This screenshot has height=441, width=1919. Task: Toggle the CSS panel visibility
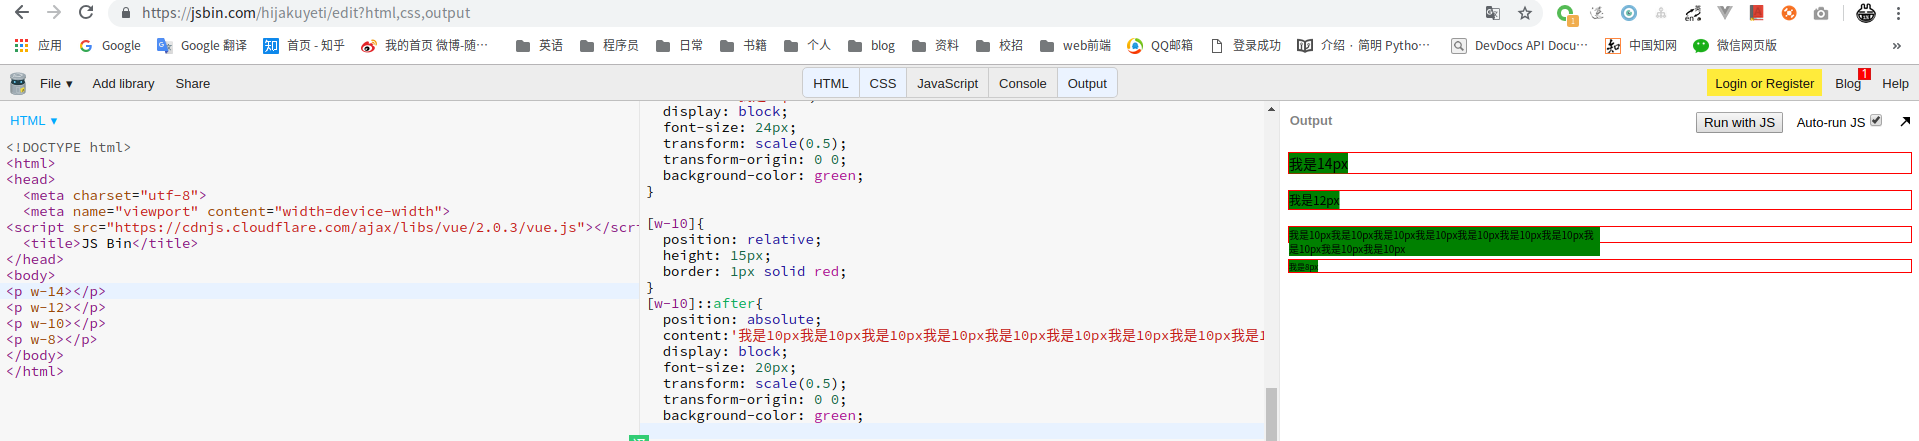pyautogui.click(x=882, y=83)
